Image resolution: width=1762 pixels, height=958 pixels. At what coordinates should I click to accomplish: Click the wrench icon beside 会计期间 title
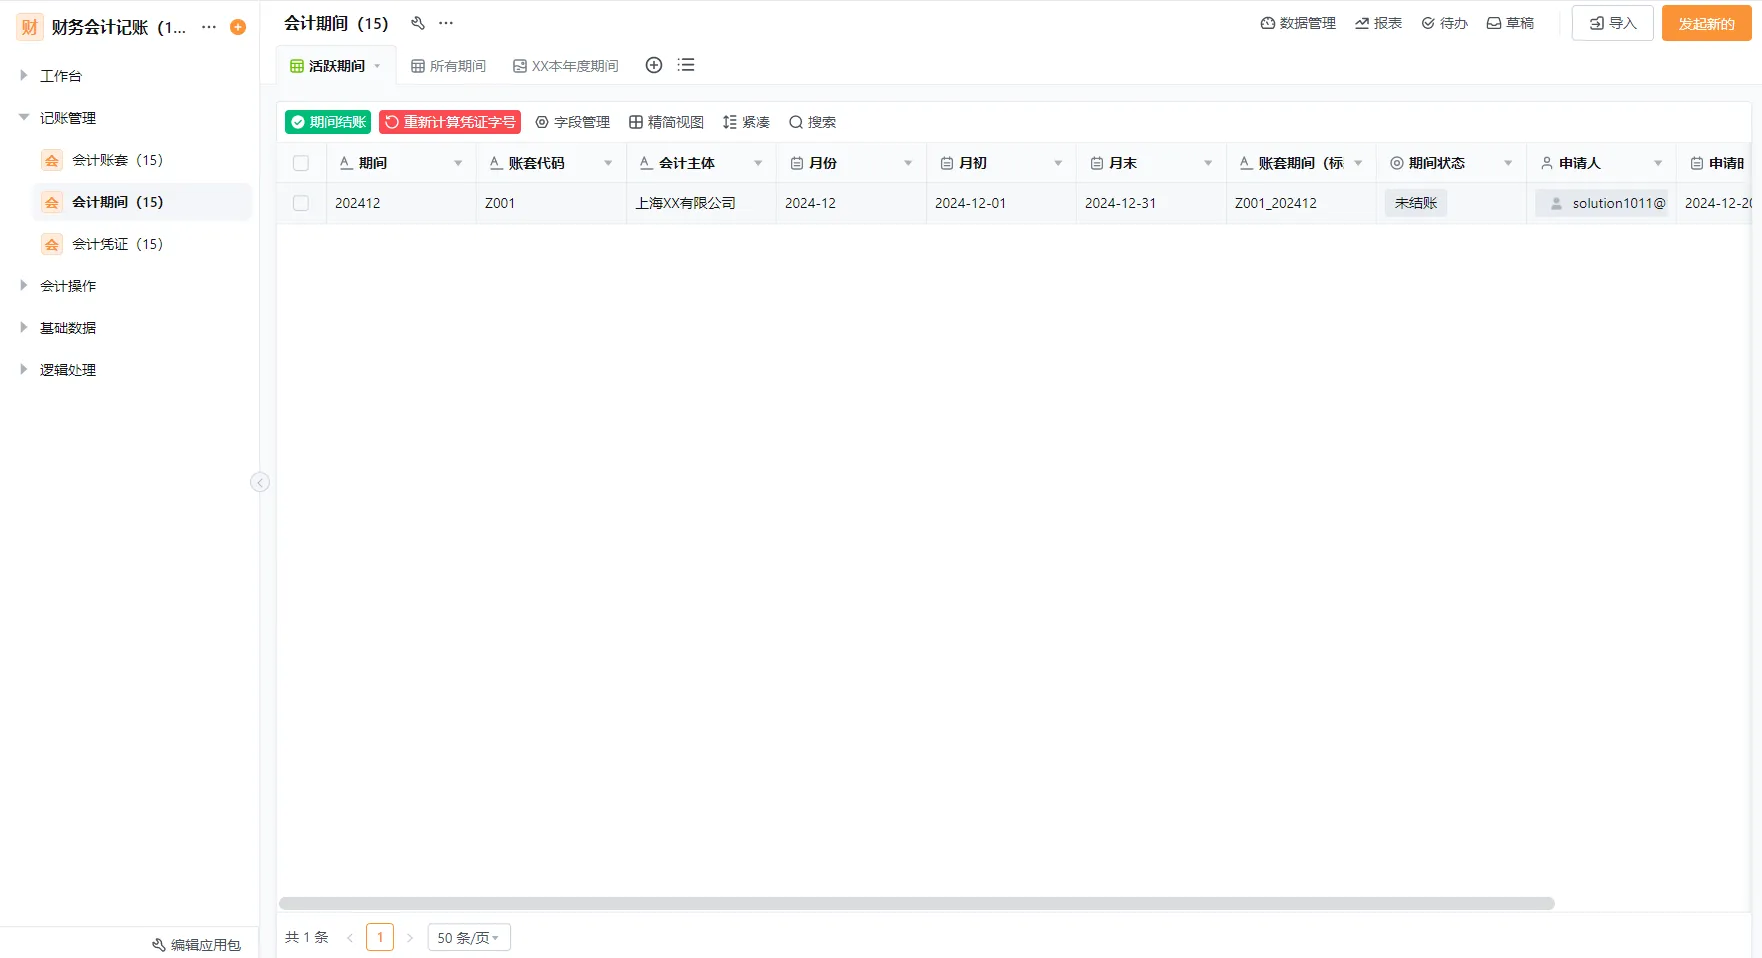[x=417, y=22]
